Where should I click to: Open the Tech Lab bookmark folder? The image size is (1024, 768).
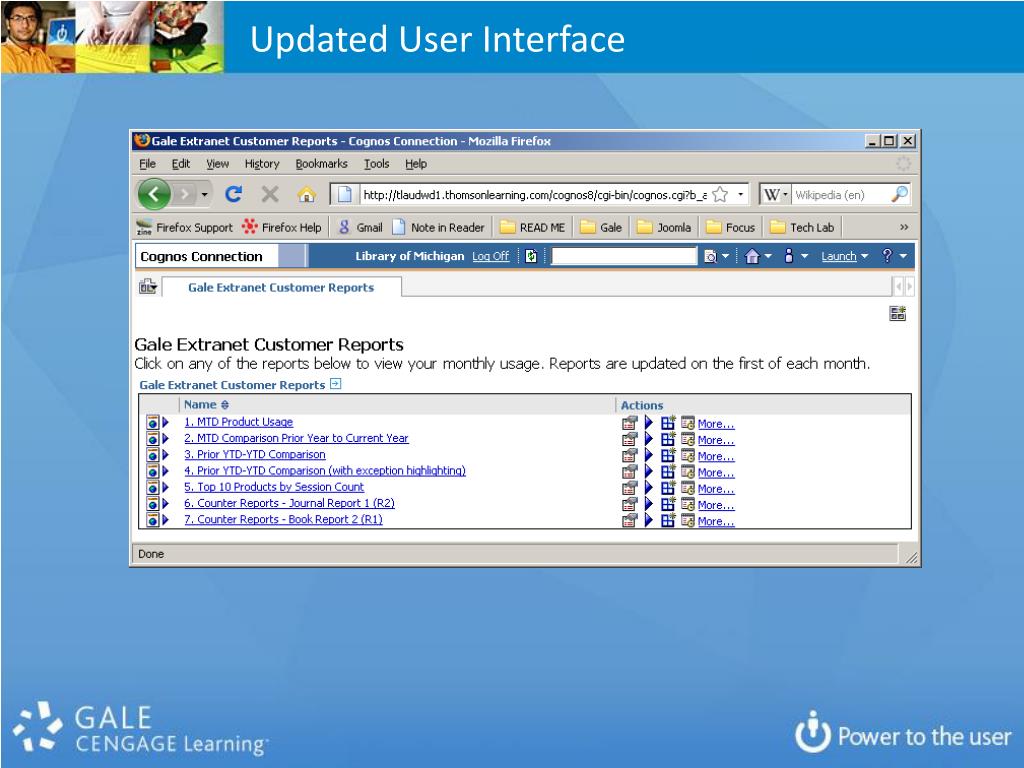coord(802,227)
